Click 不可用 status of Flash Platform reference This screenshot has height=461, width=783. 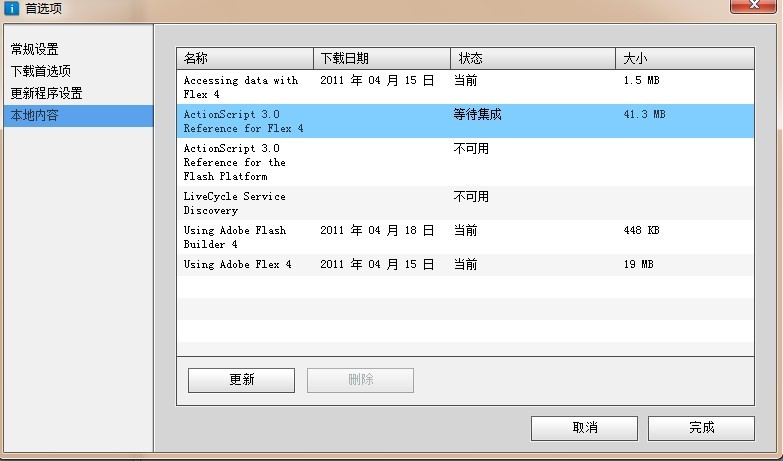tap(471, 148)
